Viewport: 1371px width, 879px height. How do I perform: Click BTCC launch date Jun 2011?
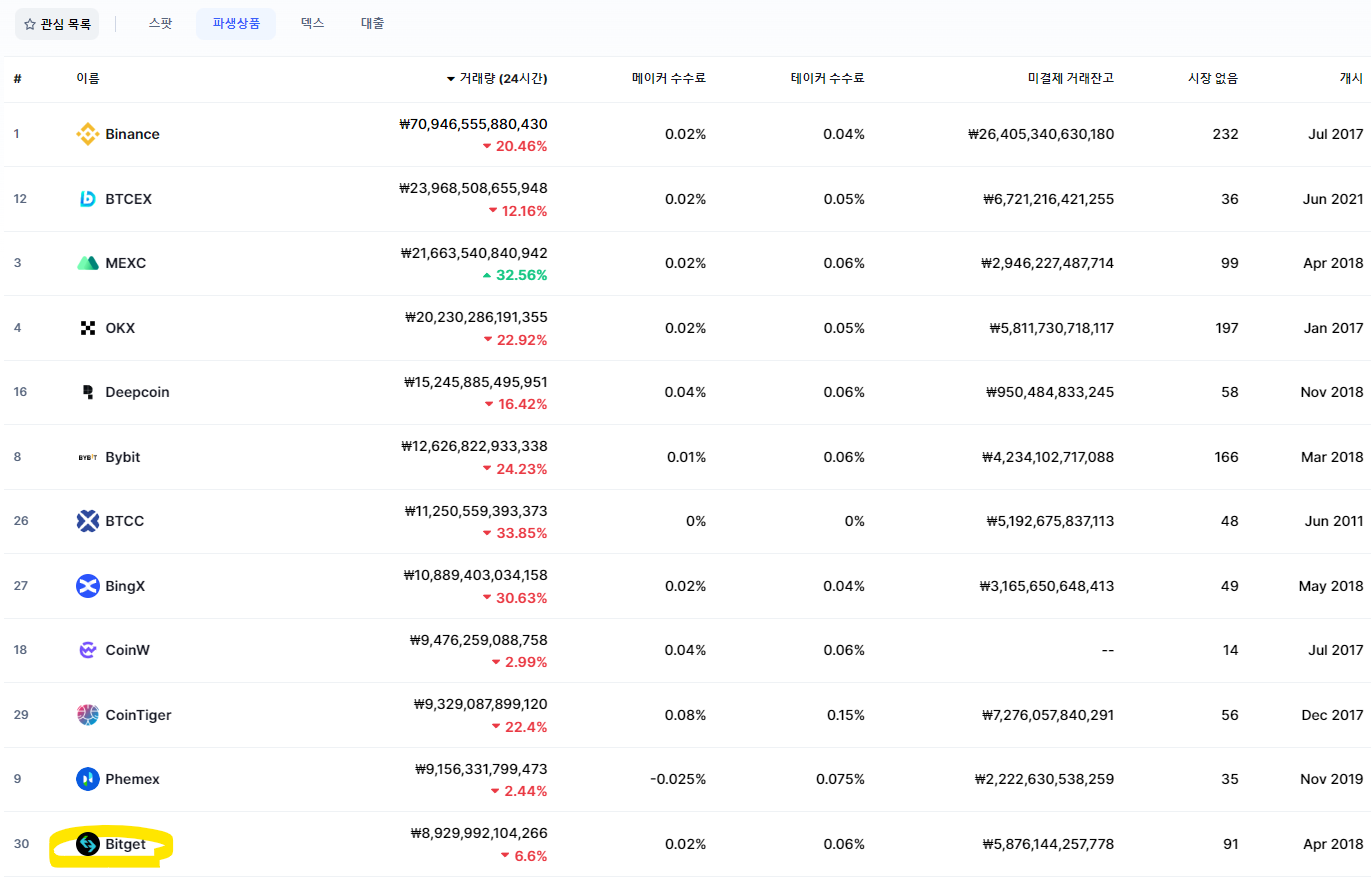(x=1334, y=521)
